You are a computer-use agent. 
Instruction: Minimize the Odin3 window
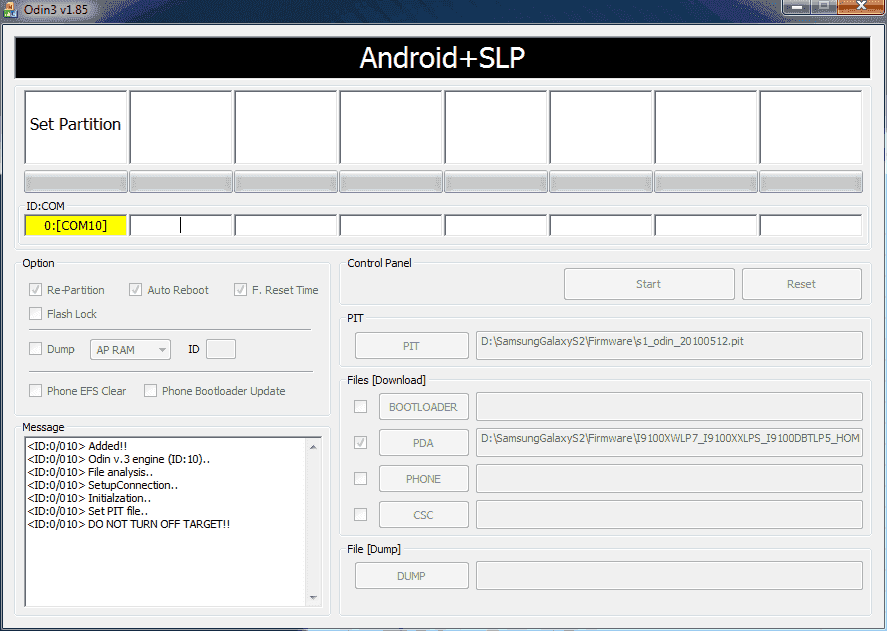click(796, 7)
